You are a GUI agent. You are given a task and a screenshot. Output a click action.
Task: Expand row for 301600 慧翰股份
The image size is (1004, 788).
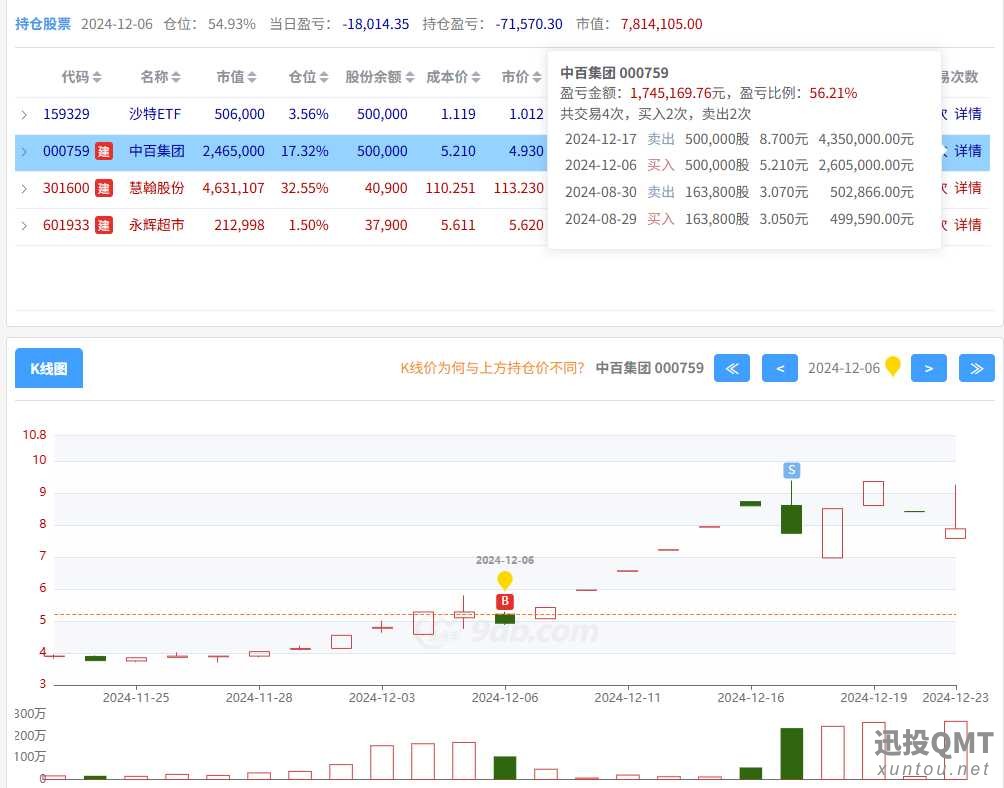[24, 189]
